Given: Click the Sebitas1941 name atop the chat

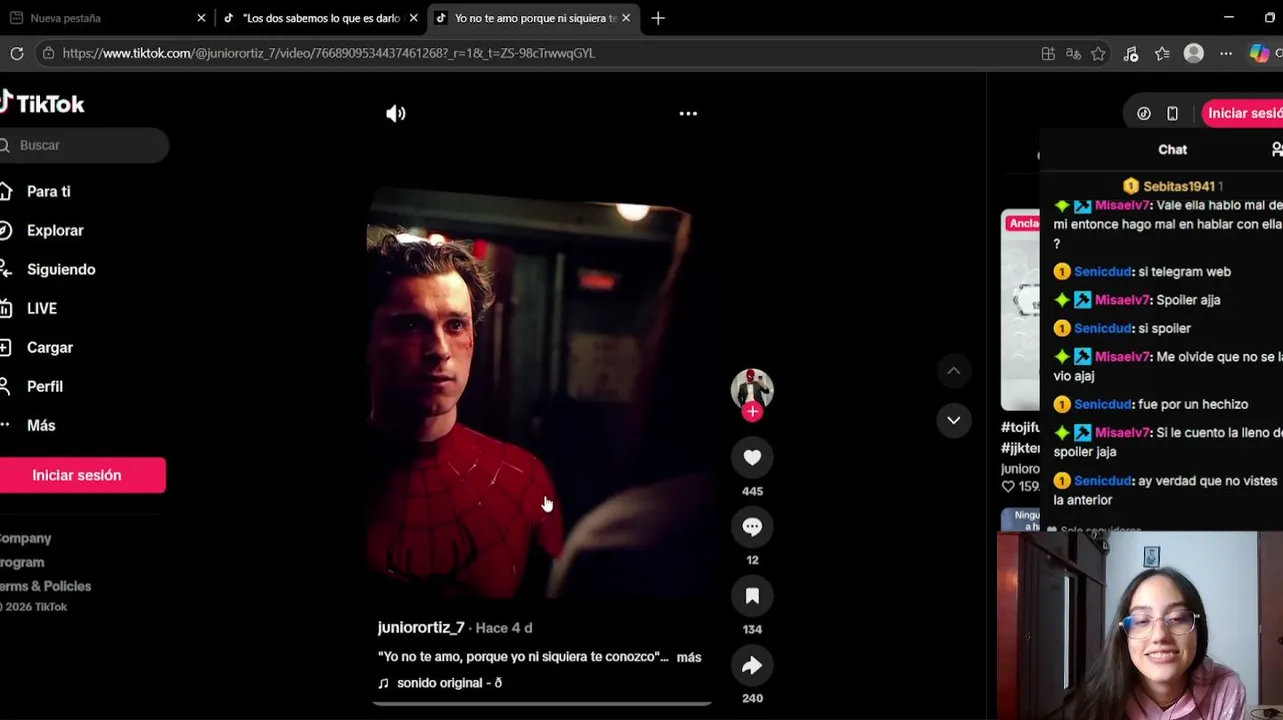Looking at the screenshot, I should click(x=1179, y=186).
